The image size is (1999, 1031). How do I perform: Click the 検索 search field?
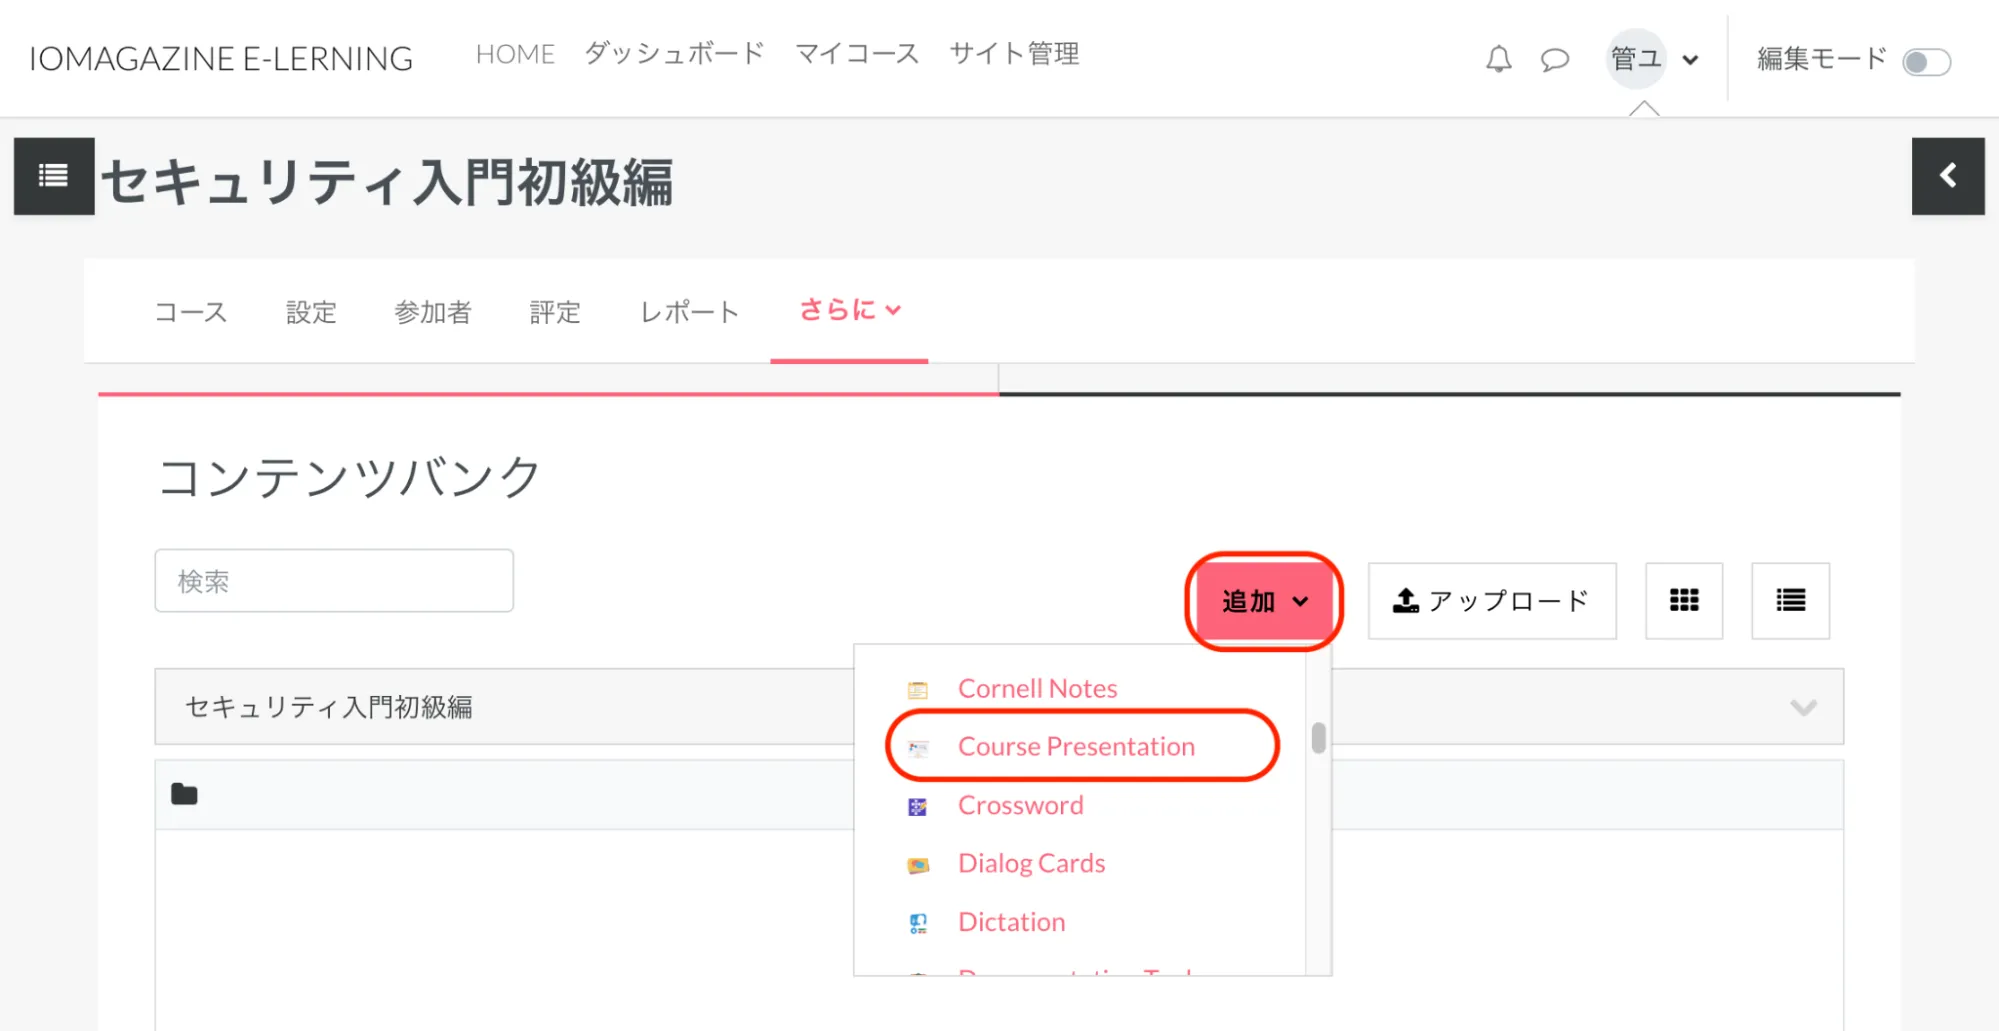334,580
